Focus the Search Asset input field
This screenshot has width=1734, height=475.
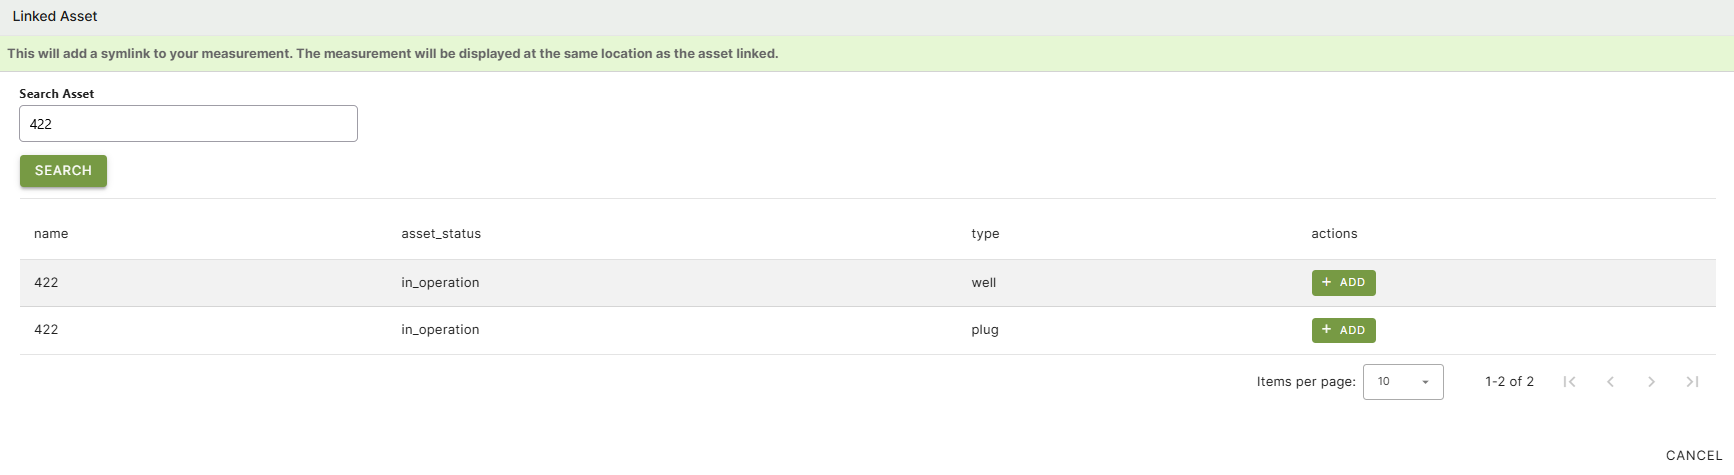(188, 124)
